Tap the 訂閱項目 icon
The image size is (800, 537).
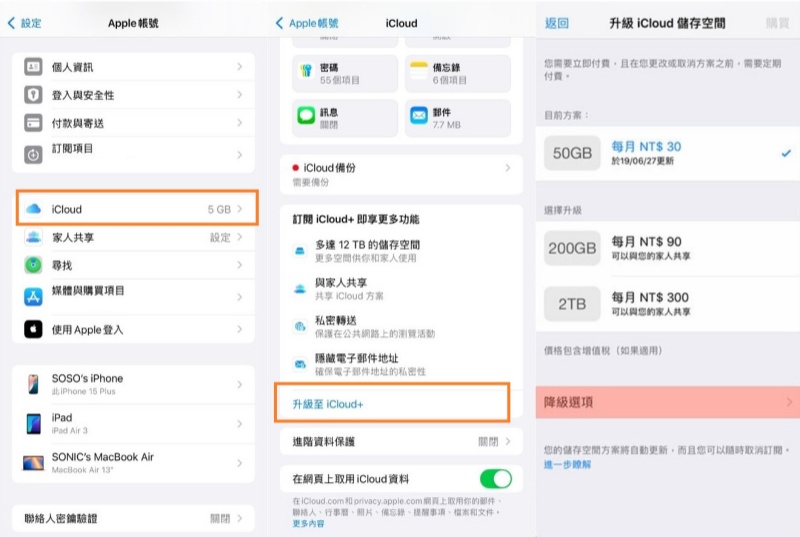[33, 155]
